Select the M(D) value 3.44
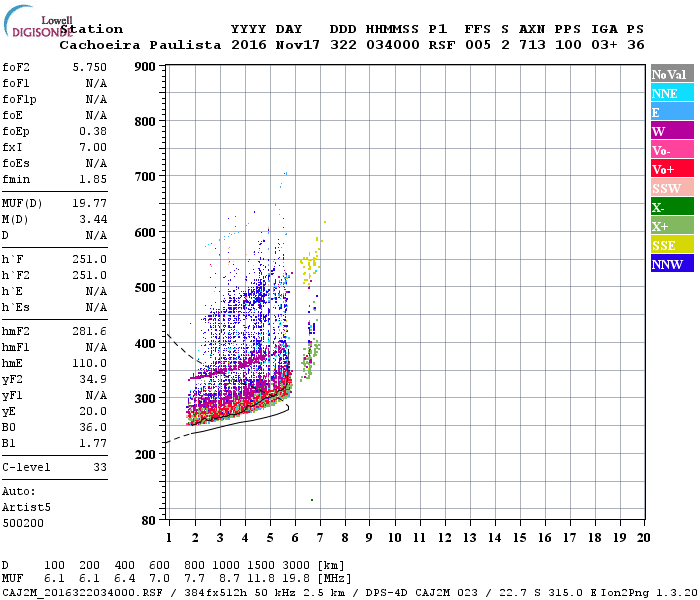Screen dimensions: 700x600 click(93, 219)
